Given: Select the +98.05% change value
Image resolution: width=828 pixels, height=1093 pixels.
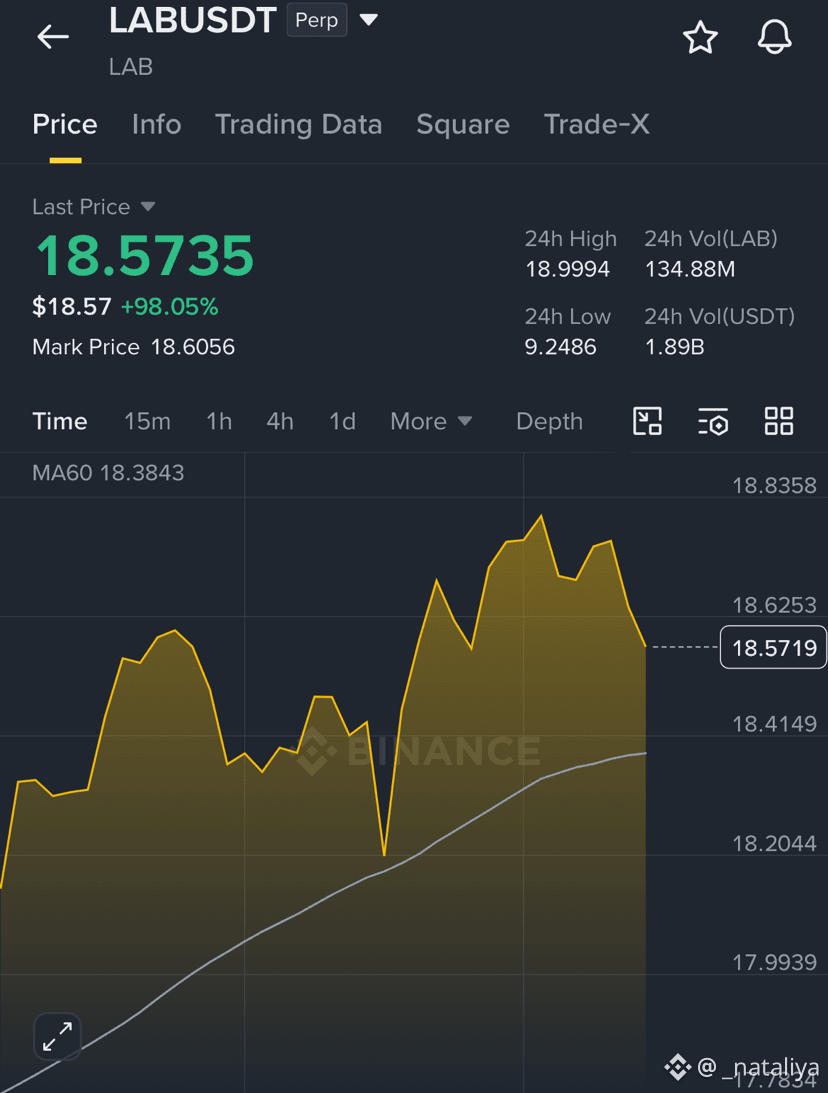Looking at the screenshot, I should [169, 306].
